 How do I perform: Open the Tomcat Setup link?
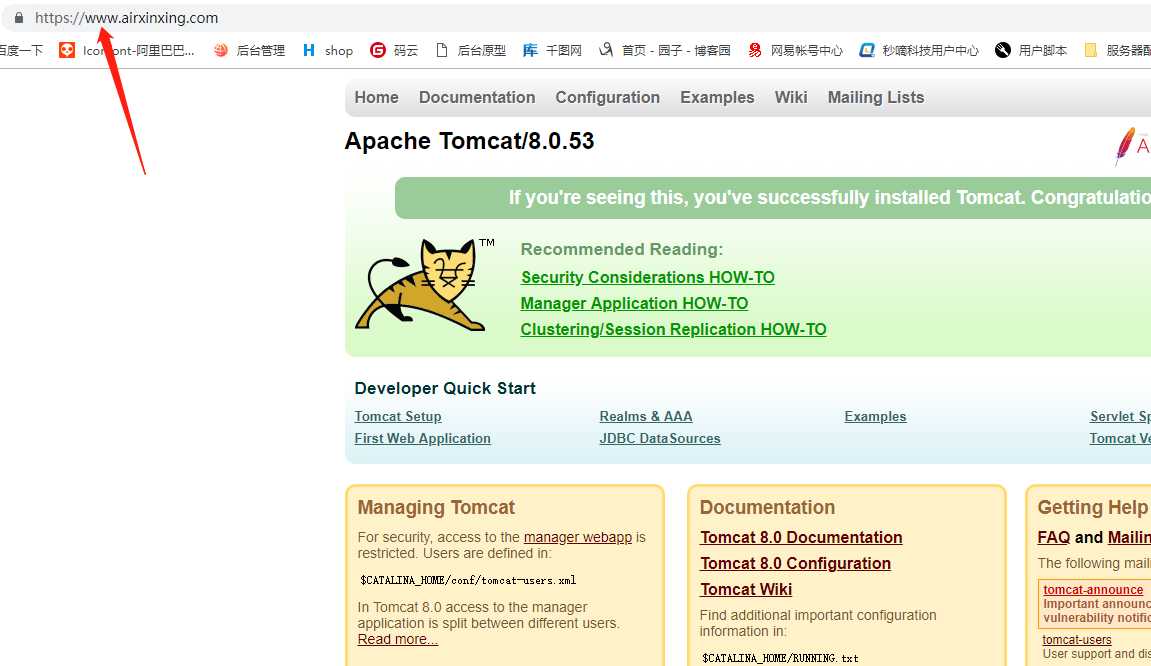tap(398, 416)
